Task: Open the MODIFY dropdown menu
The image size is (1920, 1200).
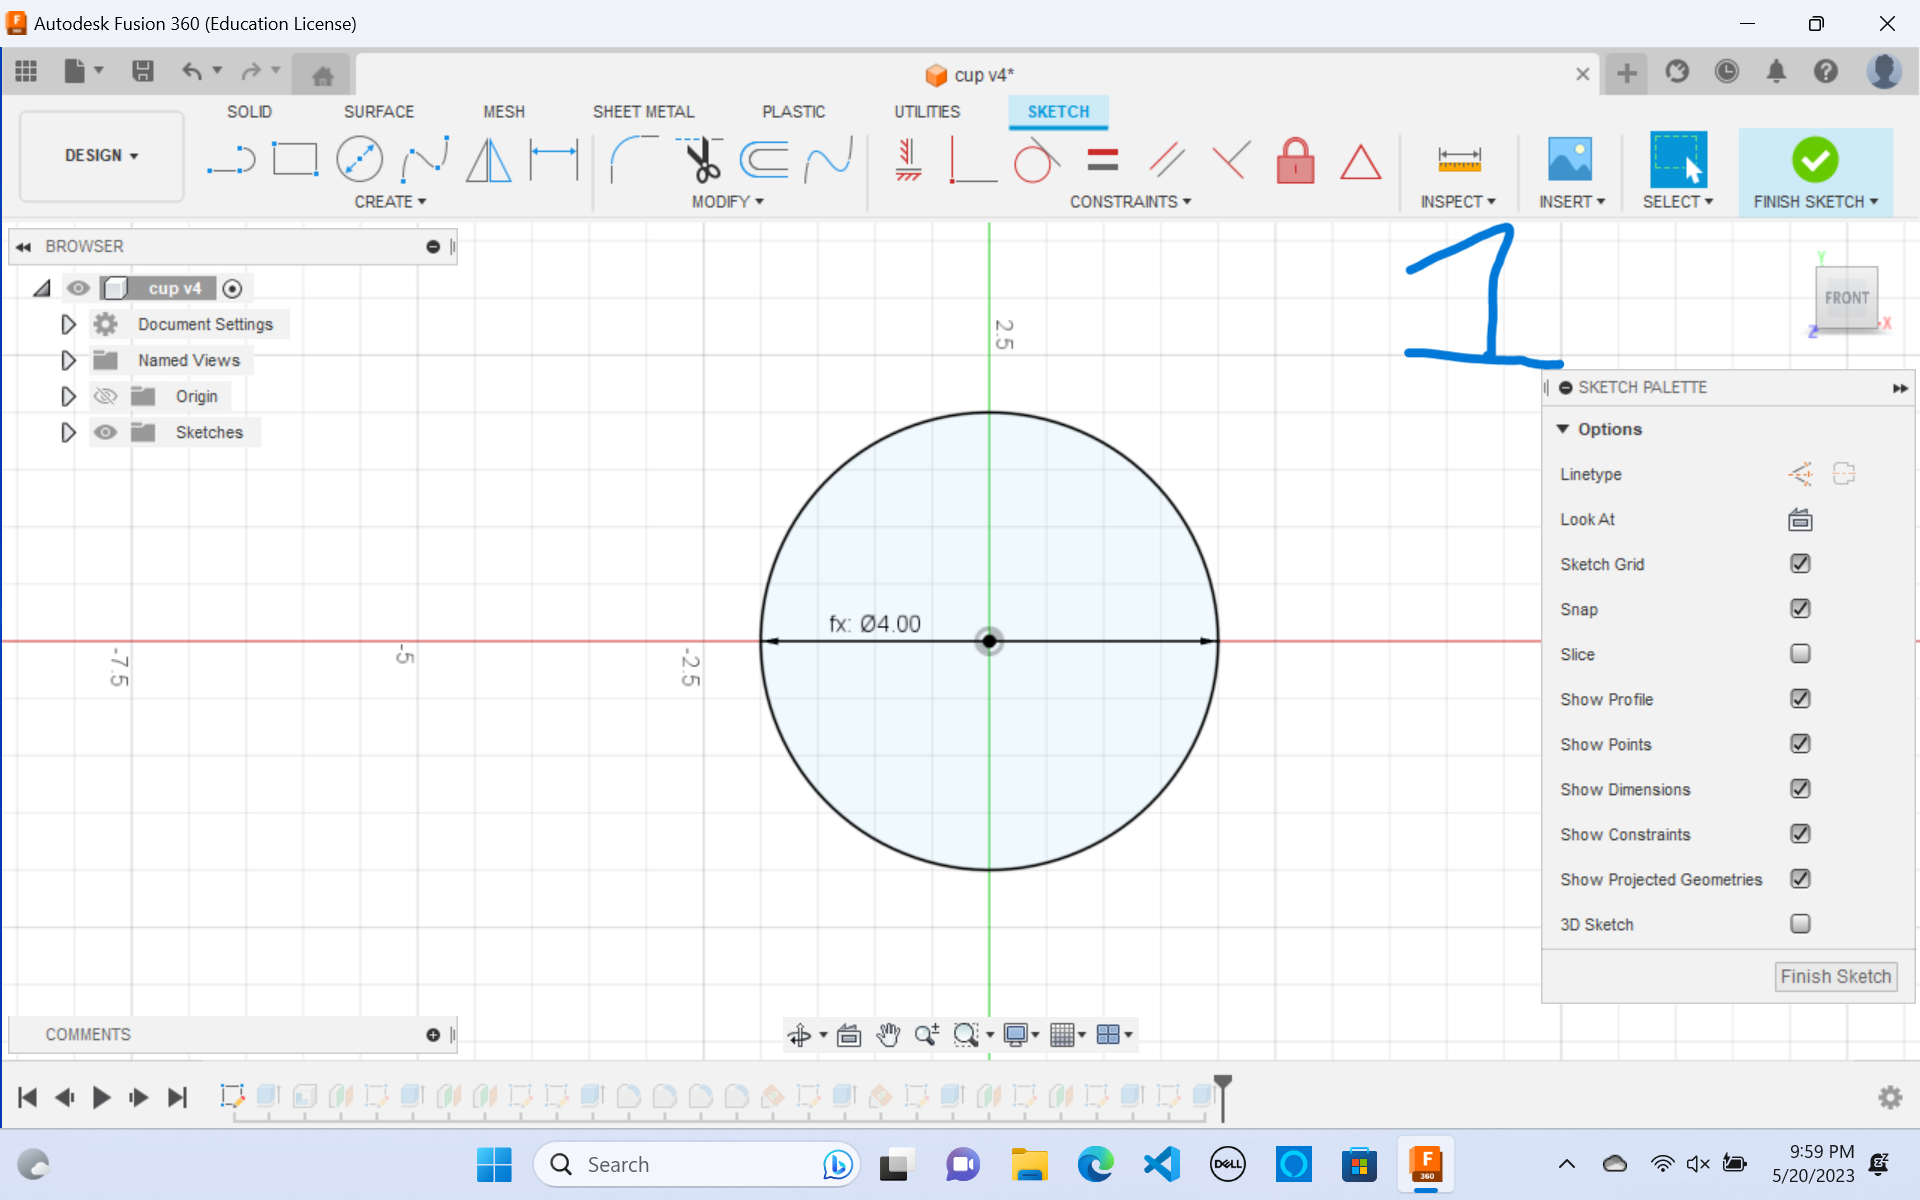Action: point(728,201)
